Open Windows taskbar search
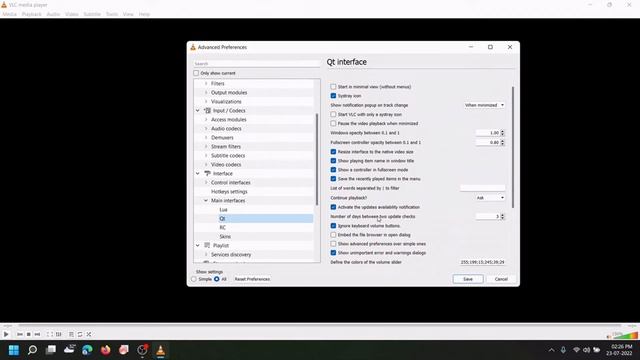This screenshot has width=640, height=360. click(32, 350)
